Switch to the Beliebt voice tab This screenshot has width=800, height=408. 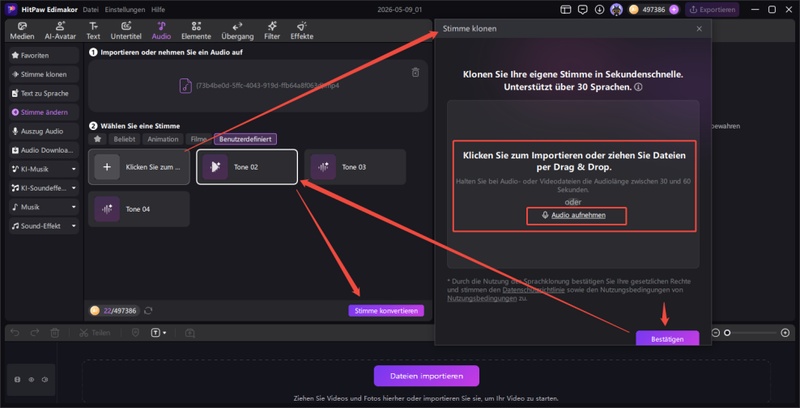(124, 139)
